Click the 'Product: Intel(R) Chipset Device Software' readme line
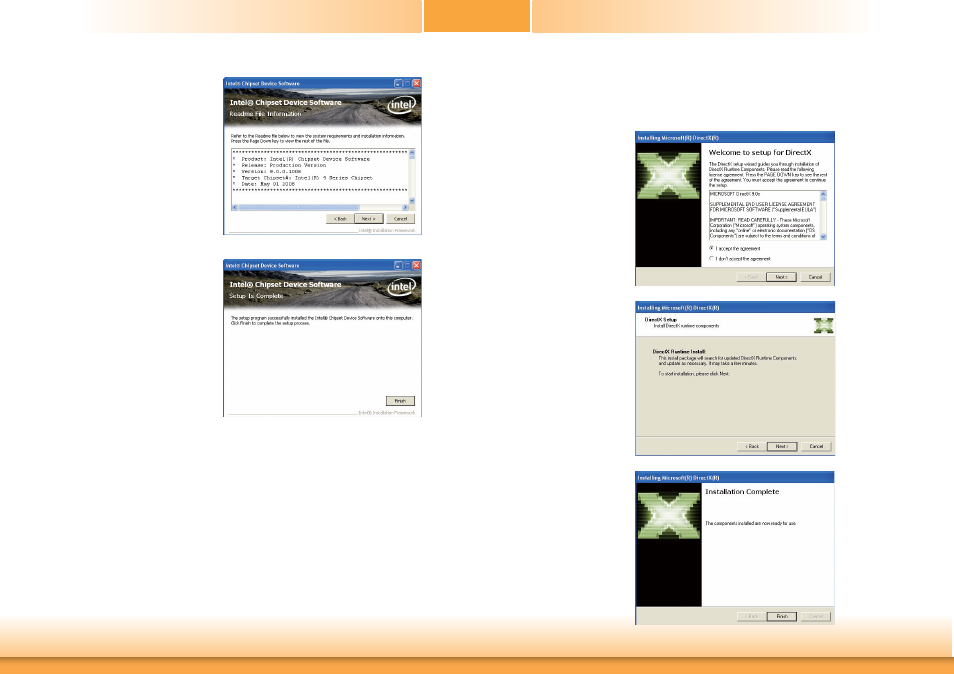The image size is (954, 674). point(305,159)
